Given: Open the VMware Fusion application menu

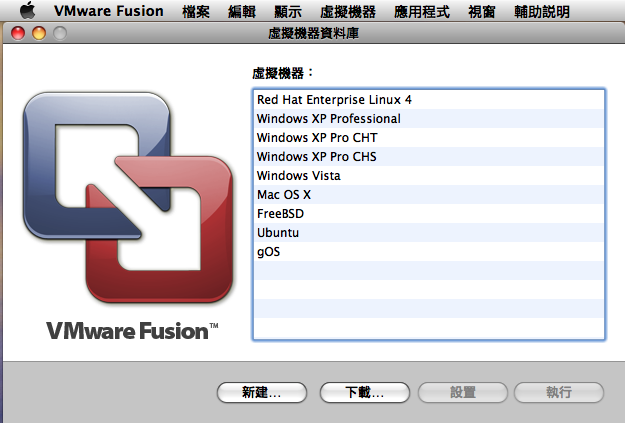Looking at the screenshot, I should click(109, 11).
